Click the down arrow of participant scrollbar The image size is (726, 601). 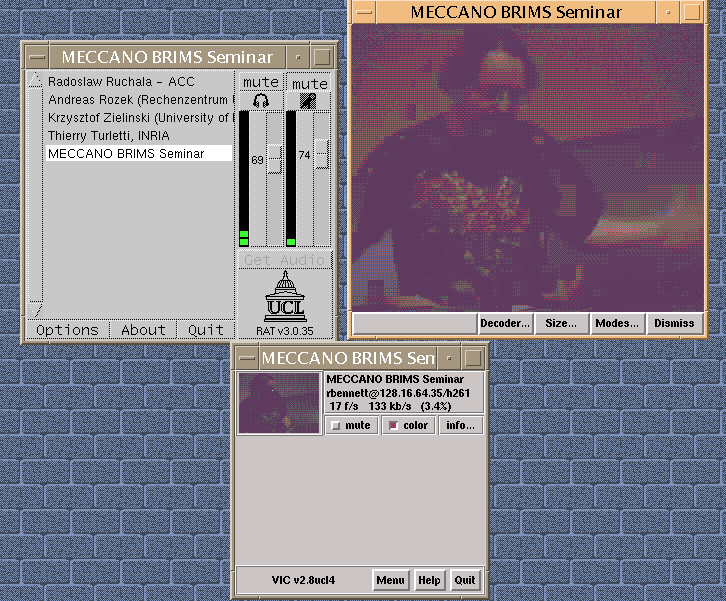pos(35,309)
